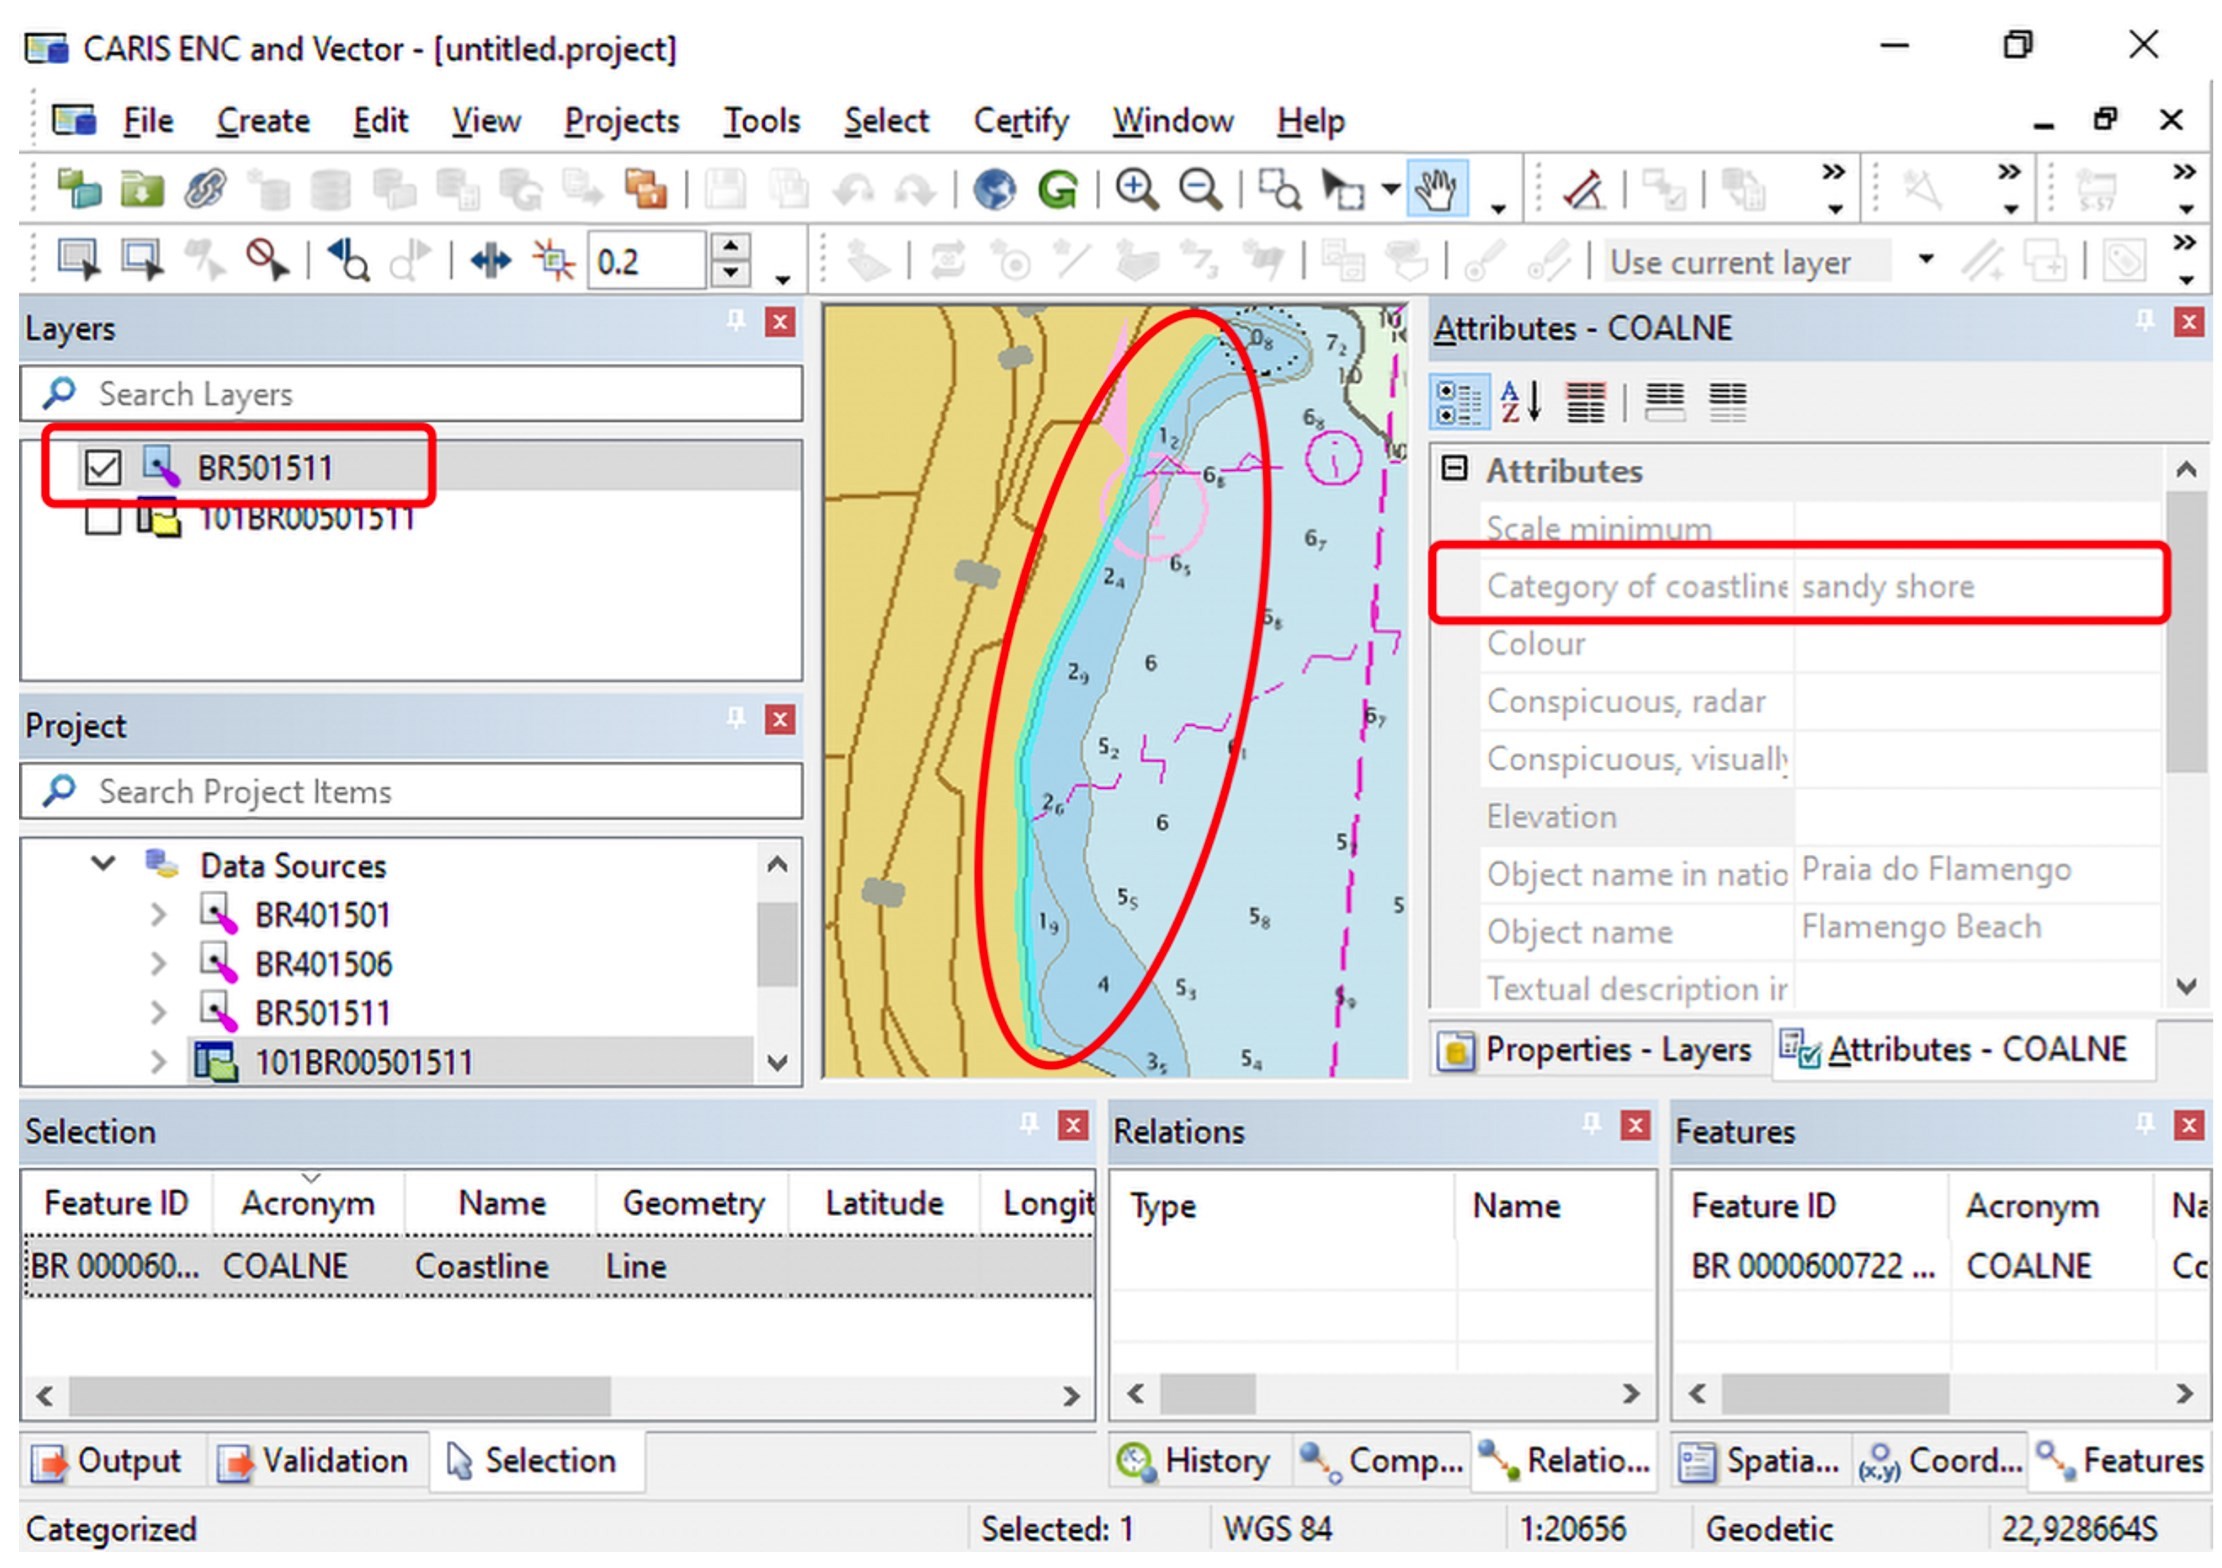Expand the BR401501 data source

click(x=160, y=915)
